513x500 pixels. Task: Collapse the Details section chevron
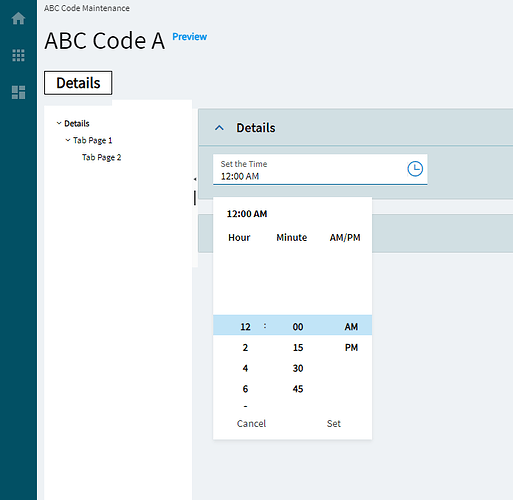tap(219, 128)
